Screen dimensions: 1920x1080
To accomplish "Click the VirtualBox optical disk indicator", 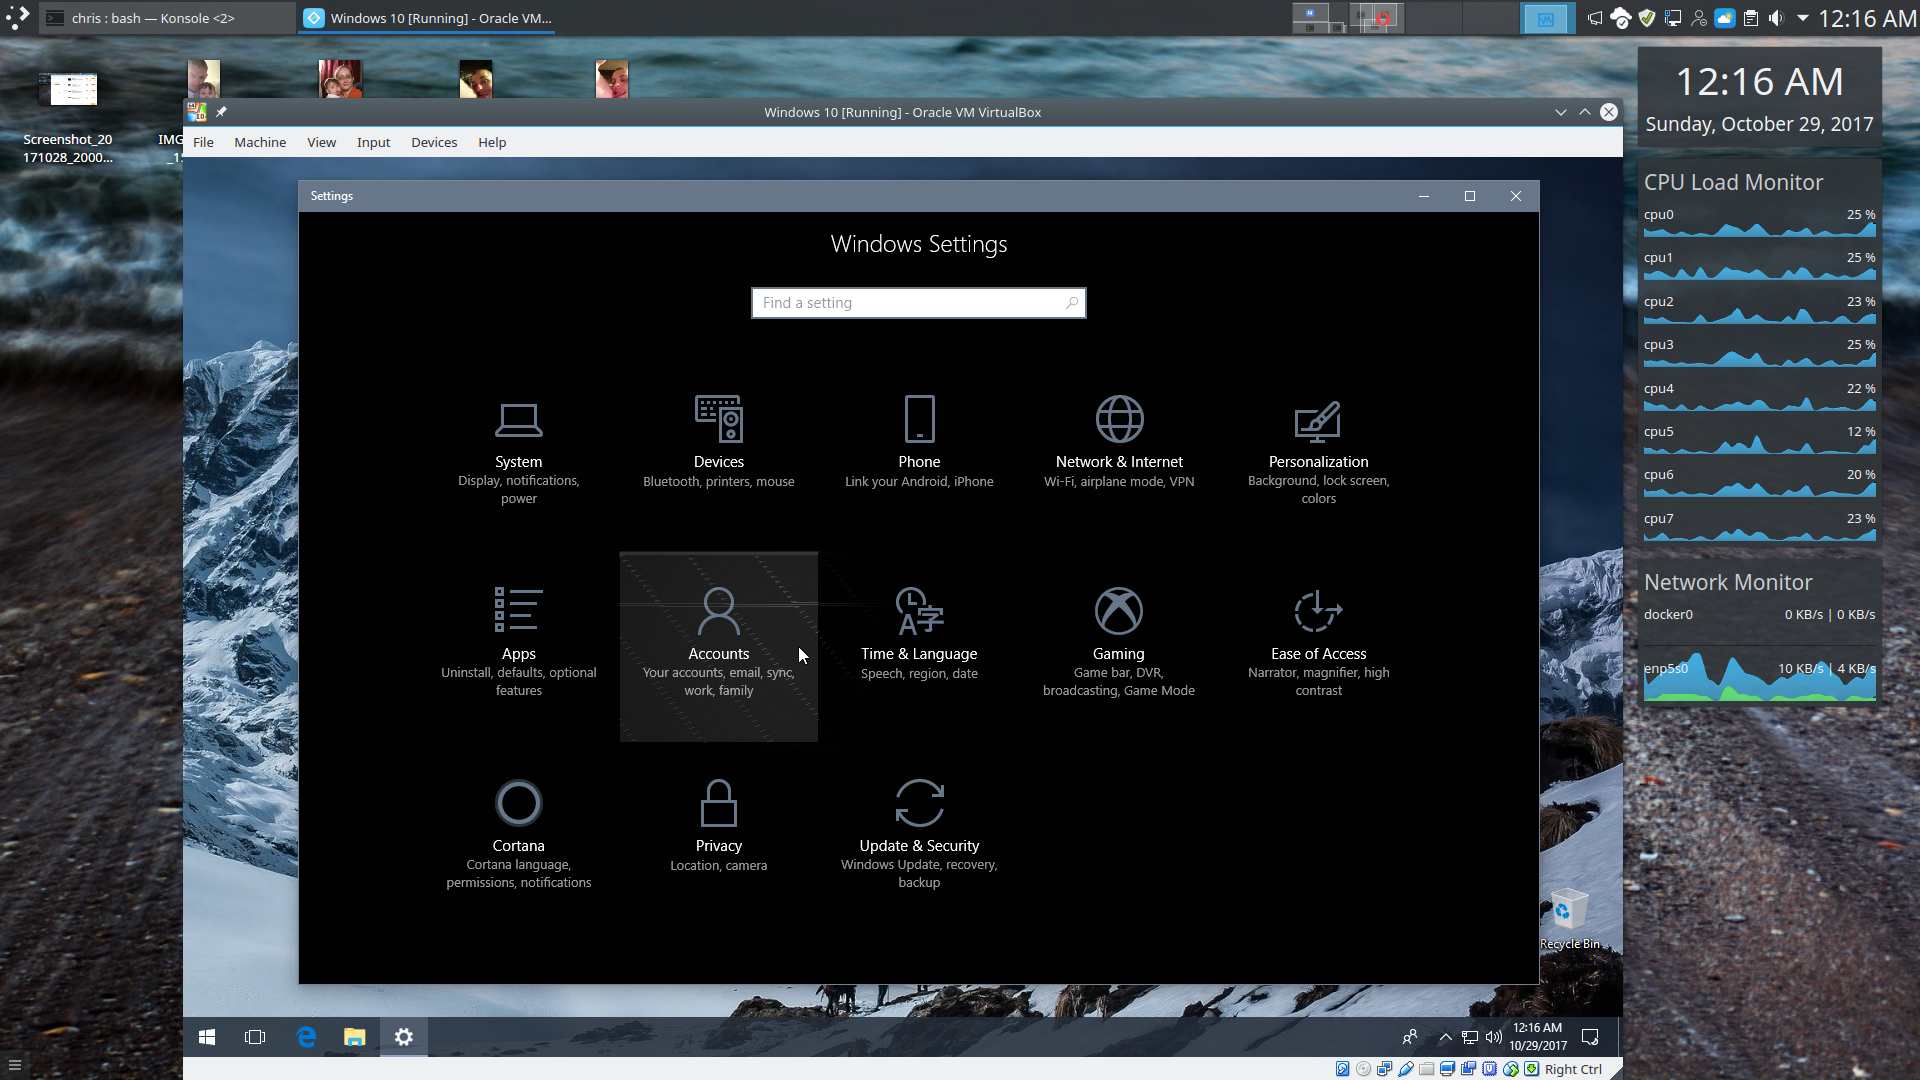I will [1363, 1069].
